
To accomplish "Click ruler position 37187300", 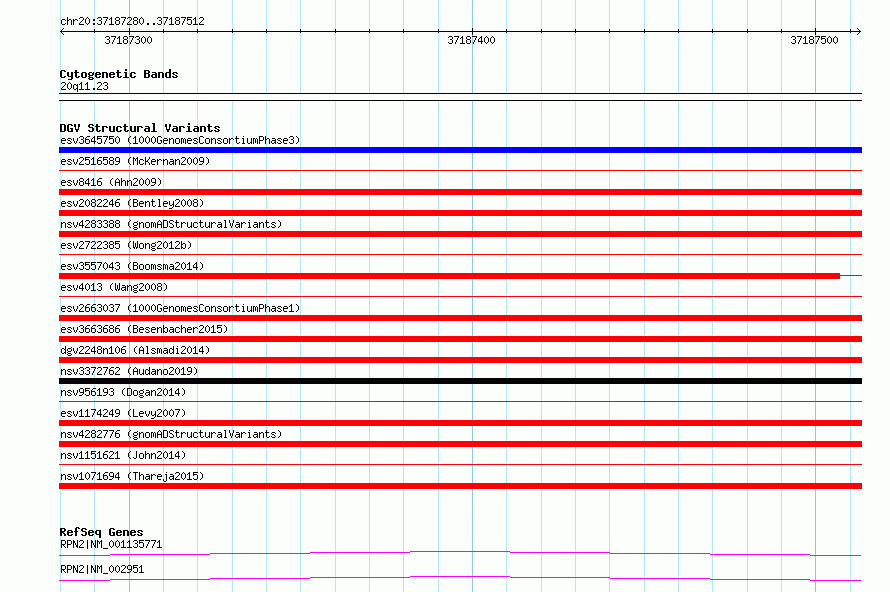I will (x=128, y=40).
